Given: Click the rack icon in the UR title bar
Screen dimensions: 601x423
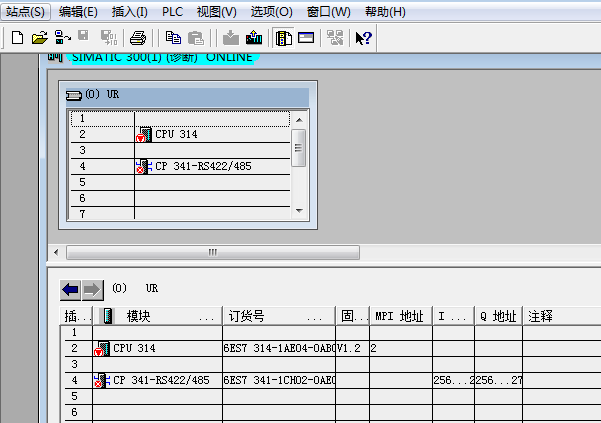Looking at the screenshot, I should (x=74, y=95).
